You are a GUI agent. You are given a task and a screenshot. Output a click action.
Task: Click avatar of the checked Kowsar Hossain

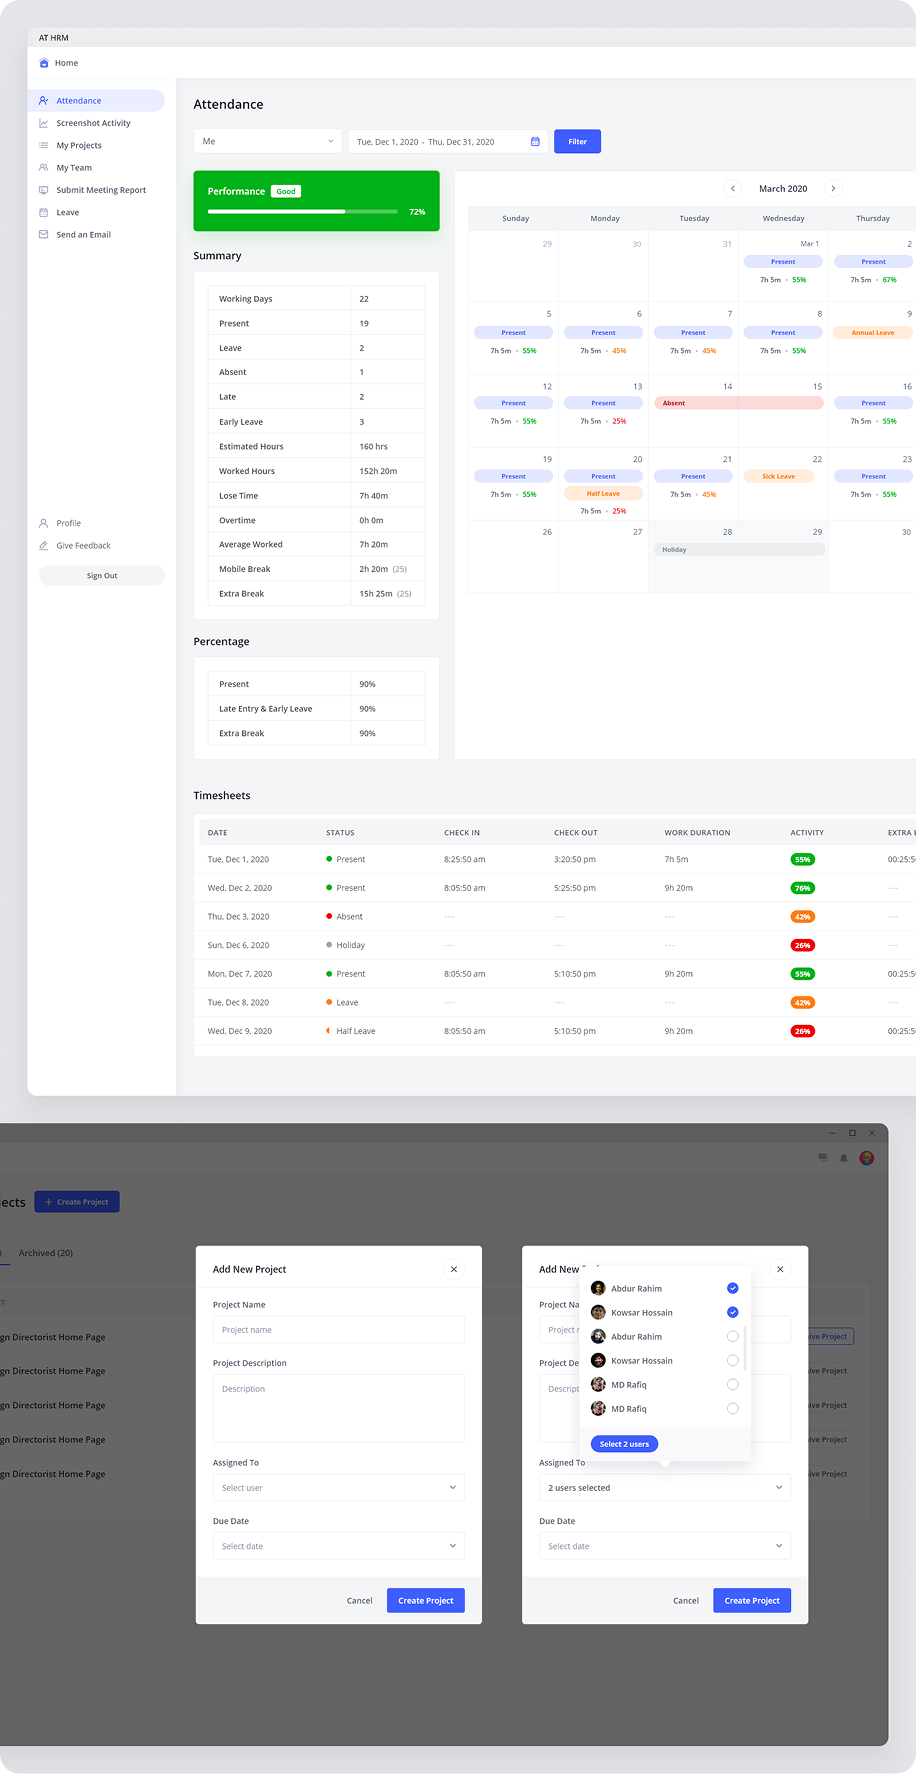(x=598, y=1312)
